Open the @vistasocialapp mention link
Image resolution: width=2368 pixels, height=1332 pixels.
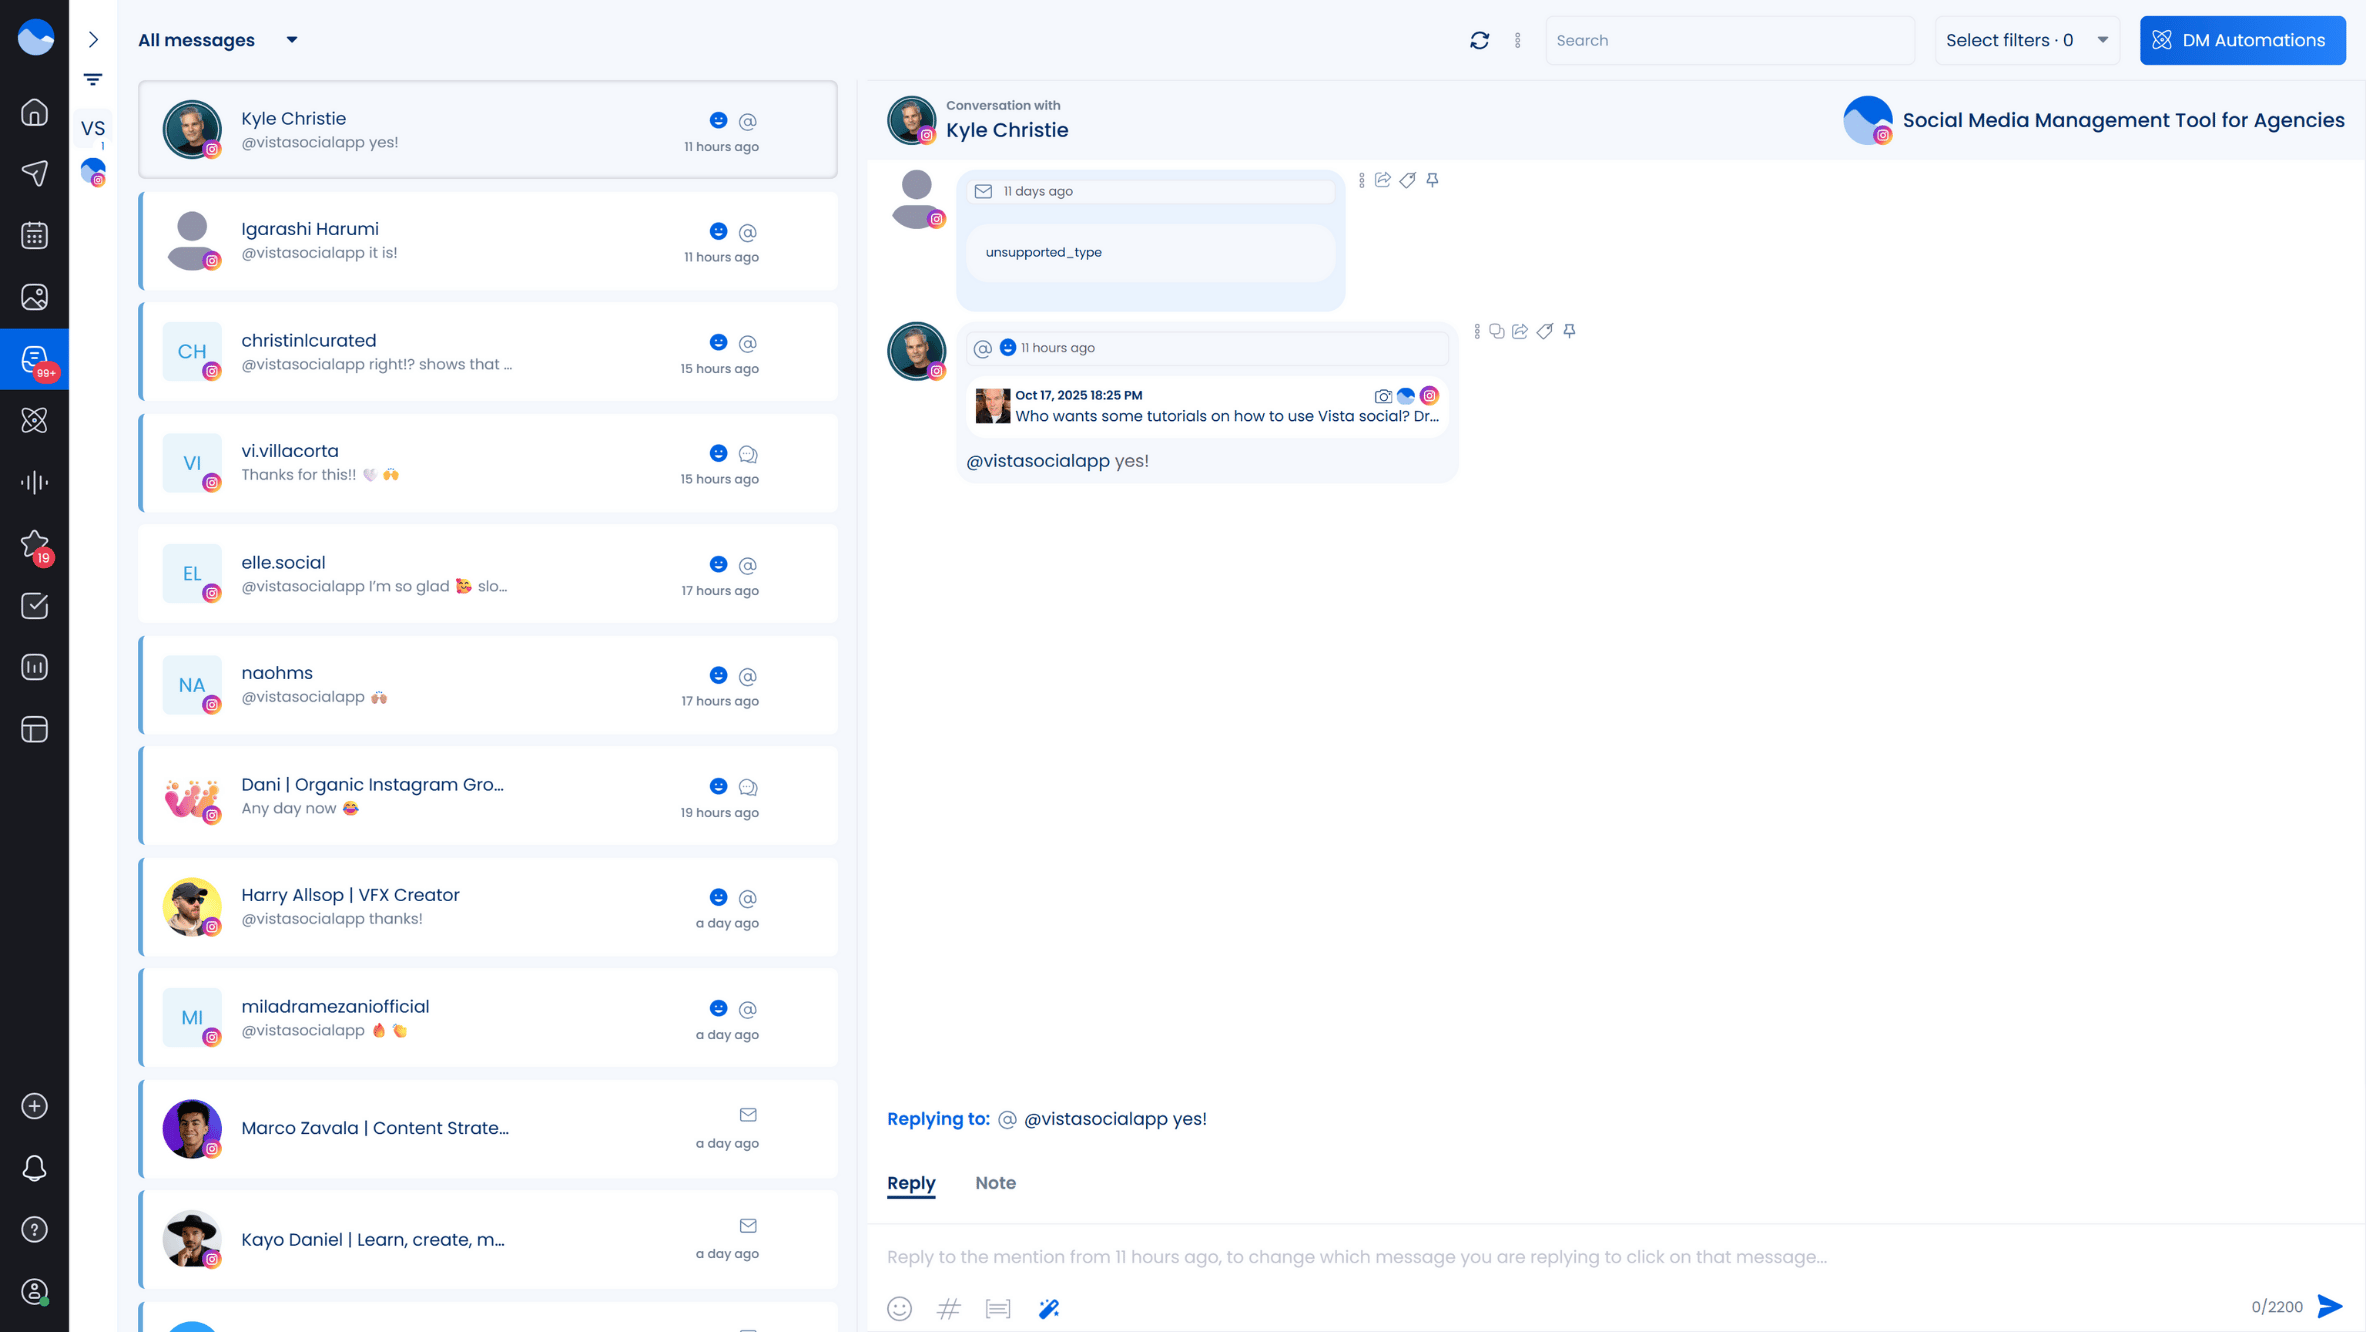pos(1037,461)
